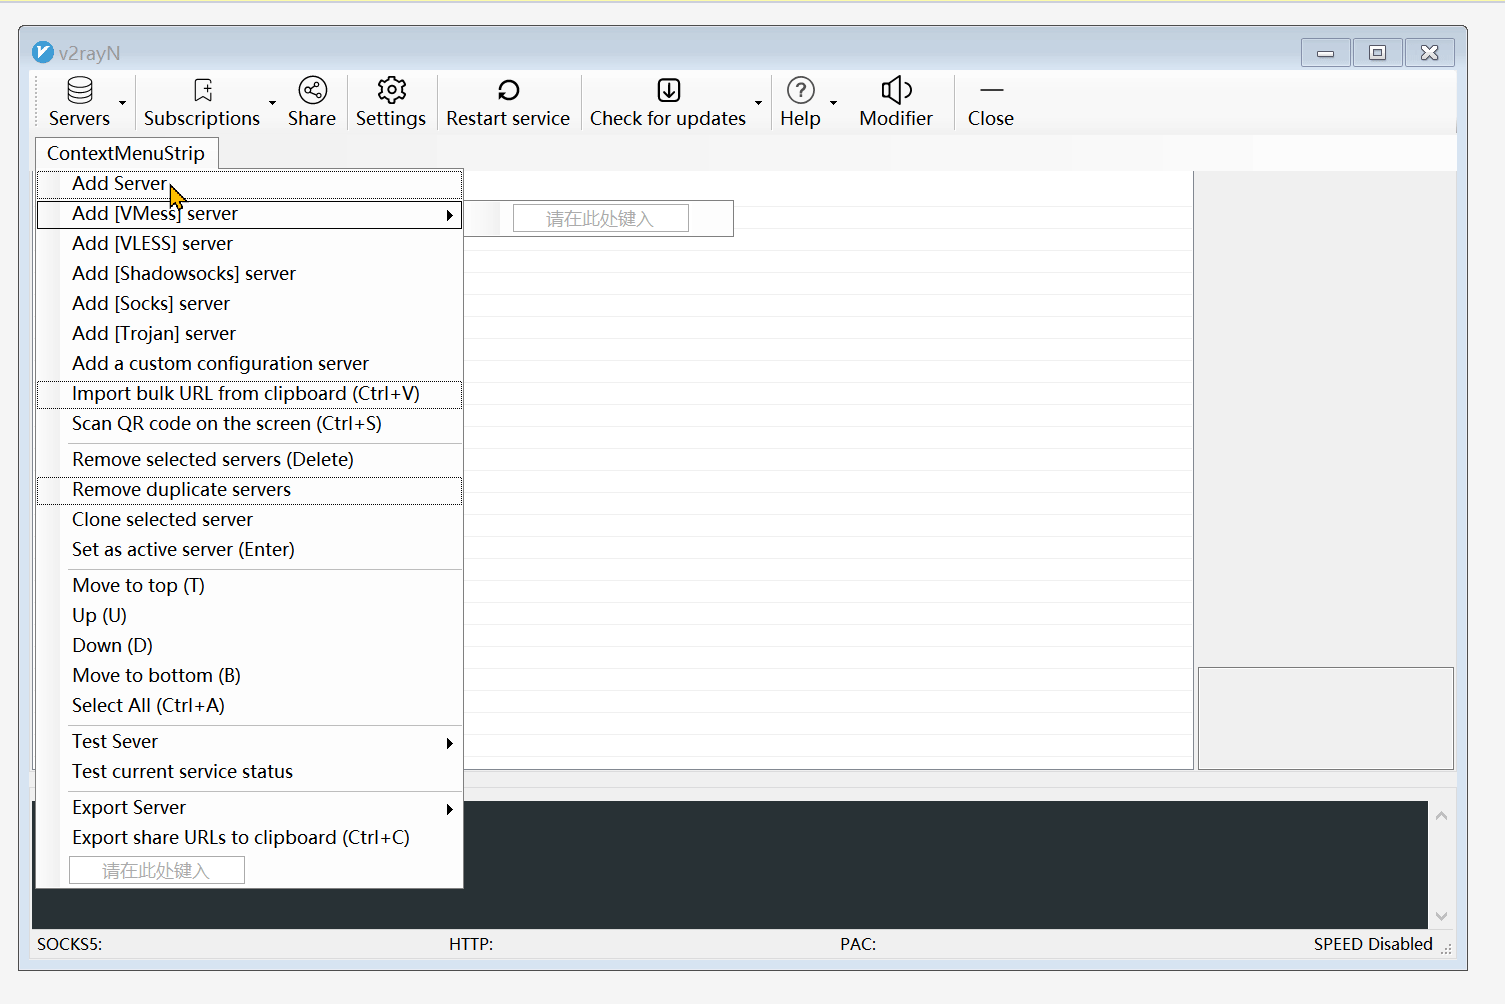Select Add [VLESS] server menu entry

152,244
